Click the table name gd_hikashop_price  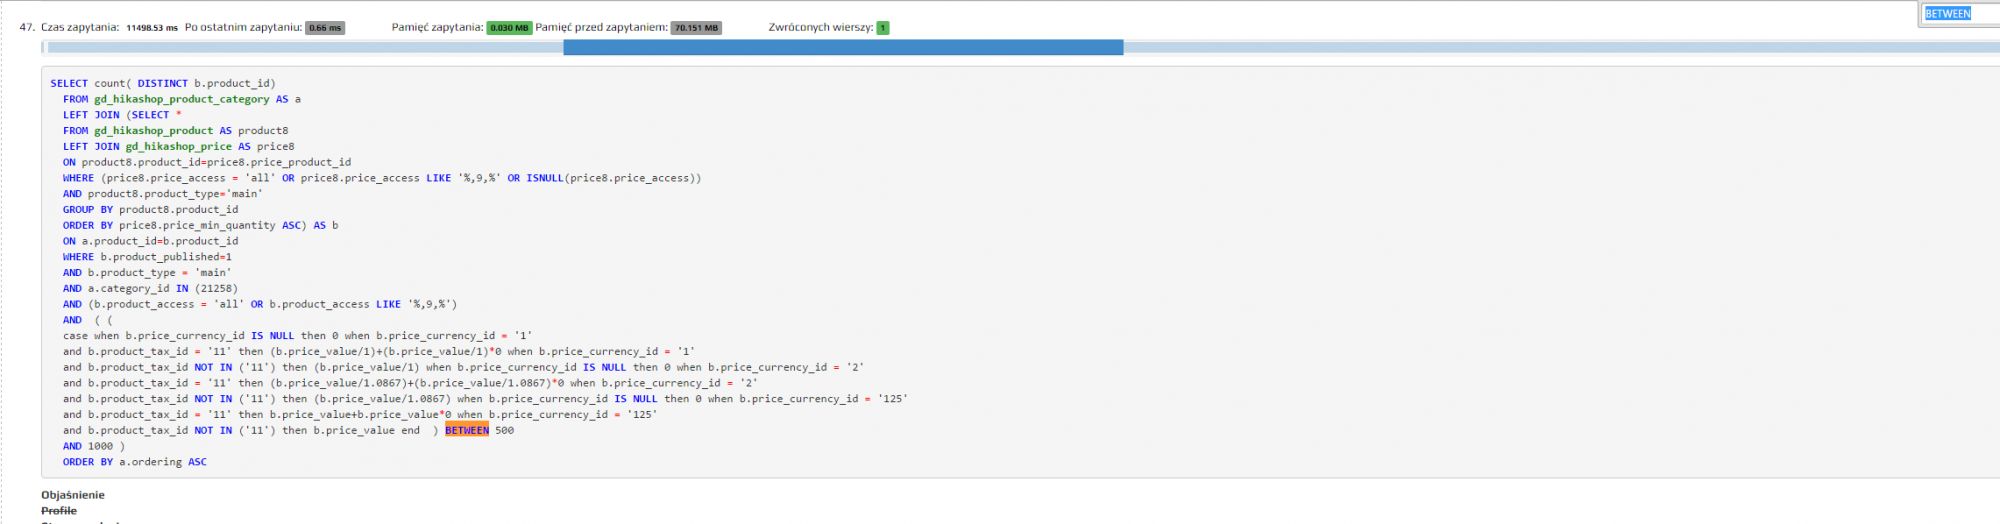(x=179, y=147)
